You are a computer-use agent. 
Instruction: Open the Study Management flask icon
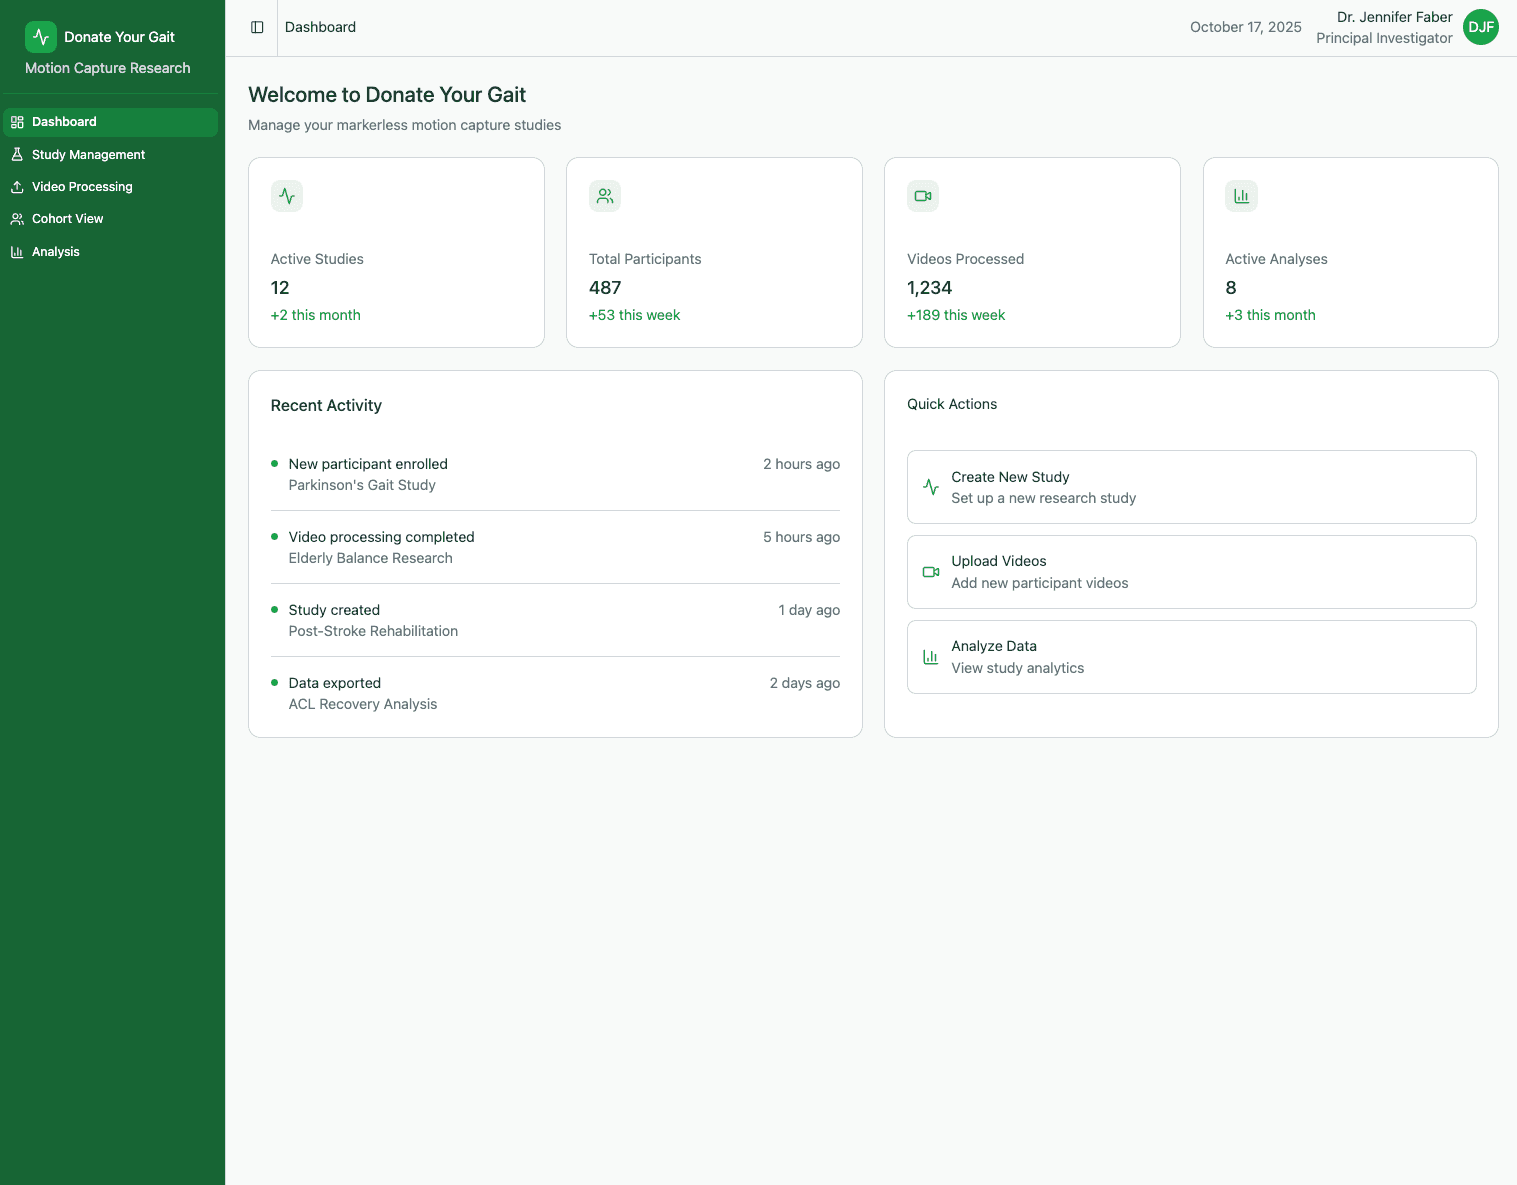(x=16, y=154)
